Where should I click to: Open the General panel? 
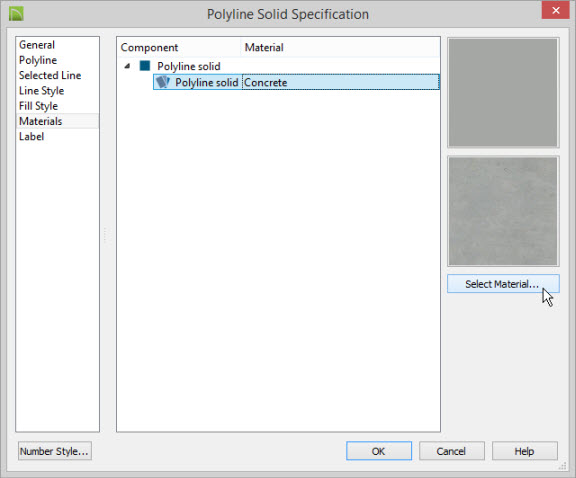coord(37,45)
